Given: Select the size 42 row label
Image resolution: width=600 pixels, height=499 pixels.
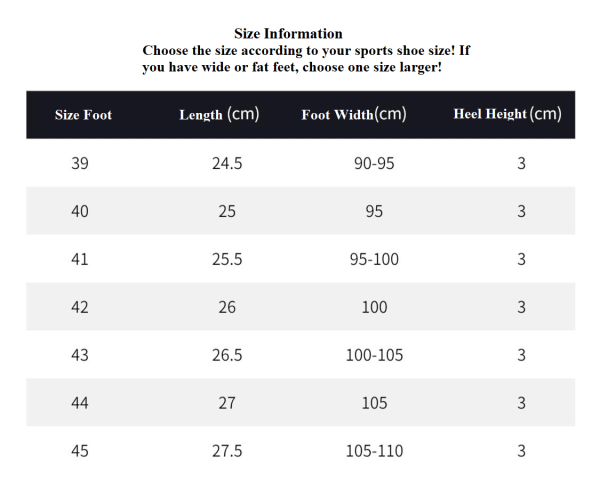Looking at the screenshot, I should pyautogui.click(x=80, y=307).
